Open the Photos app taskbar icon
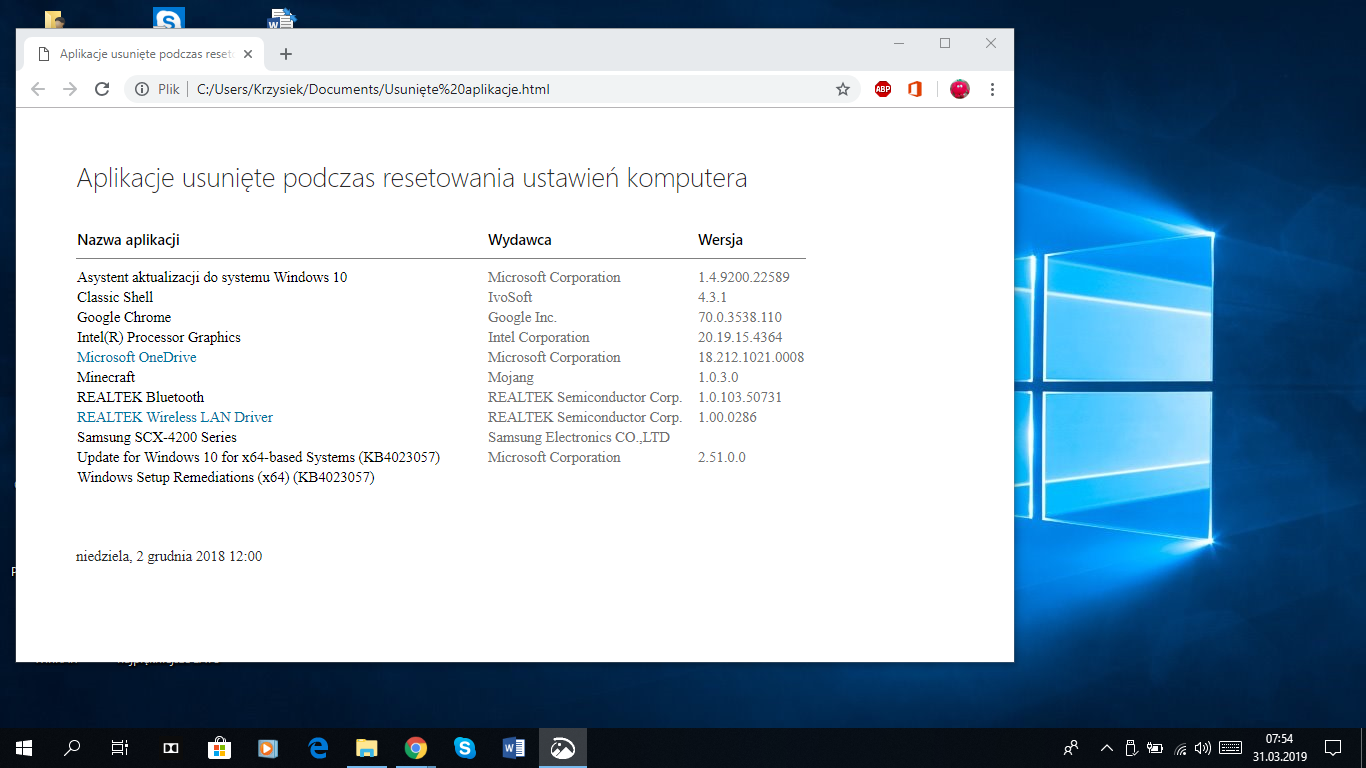Viewport: 1366px width, 768px height. [563, 747]
